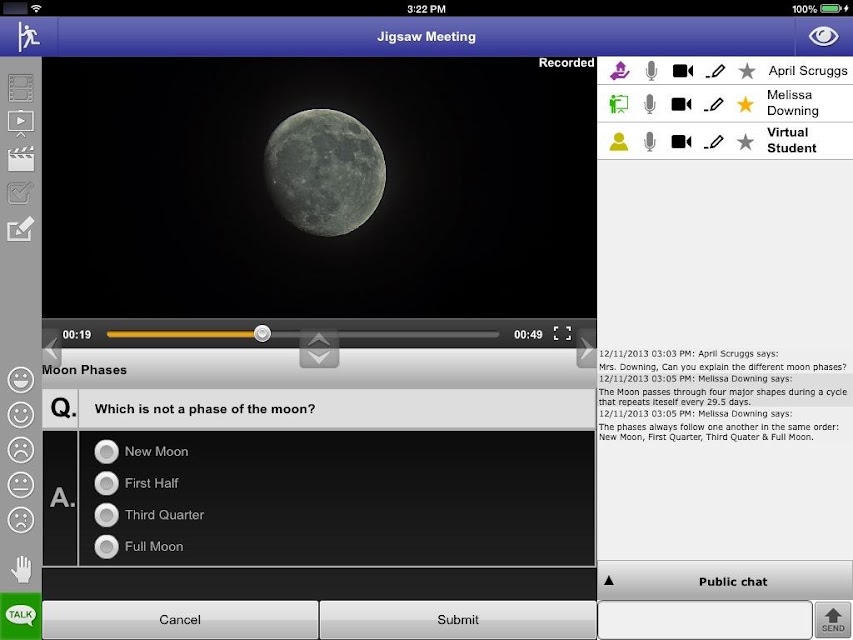Image resolution: width=853 pixels, height=640 pixels.
Task: Click the chat message input field
Action: (x=704, y=619)
